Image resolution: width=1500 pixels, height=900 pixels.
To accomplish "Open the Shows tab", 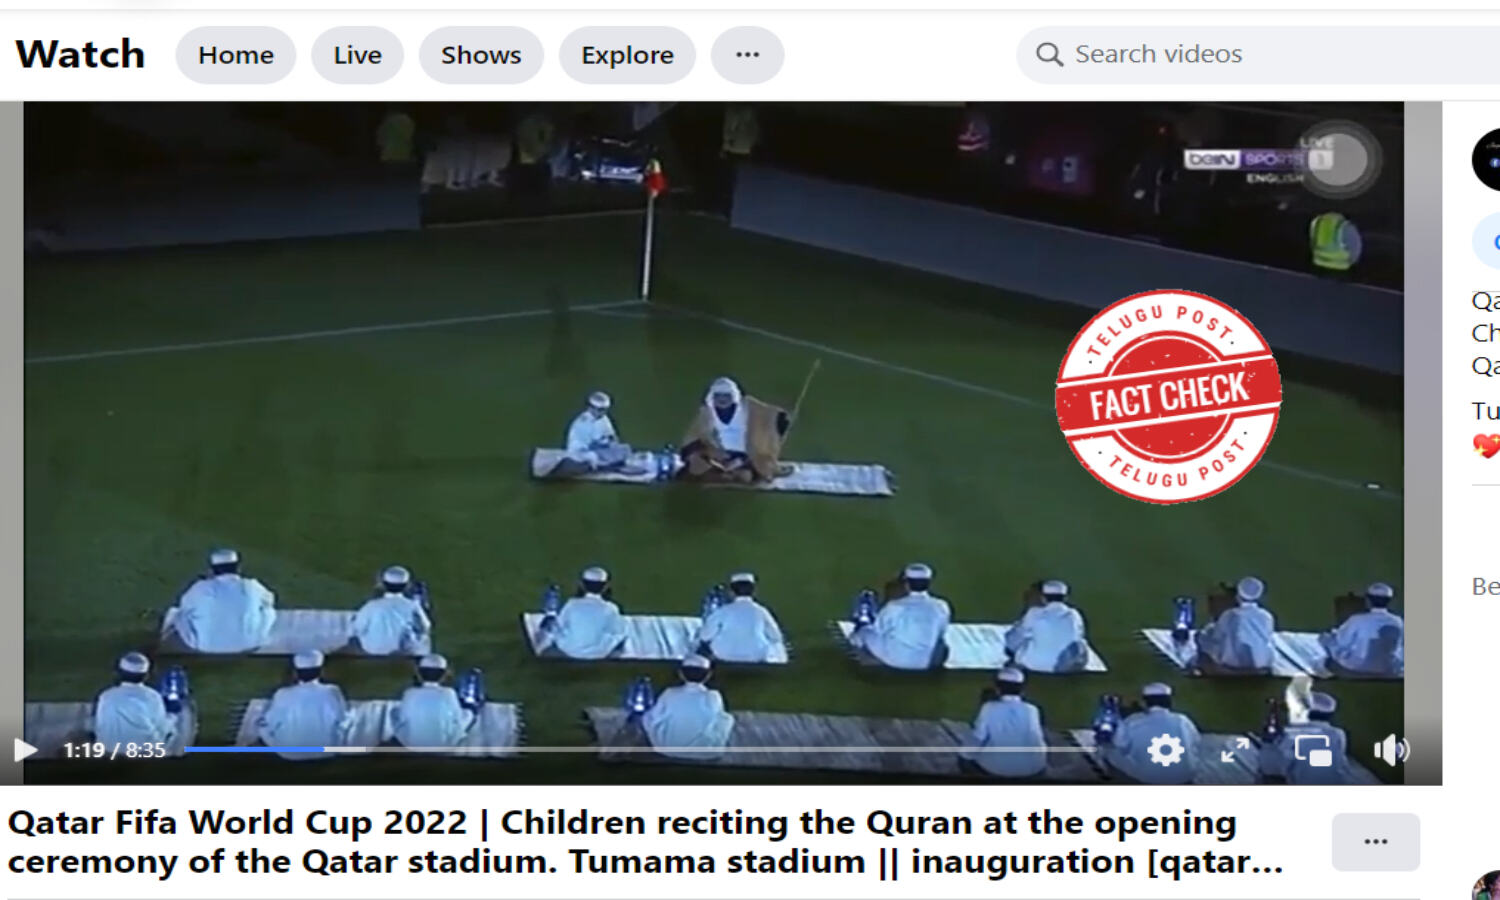I will tap(481, 55).
